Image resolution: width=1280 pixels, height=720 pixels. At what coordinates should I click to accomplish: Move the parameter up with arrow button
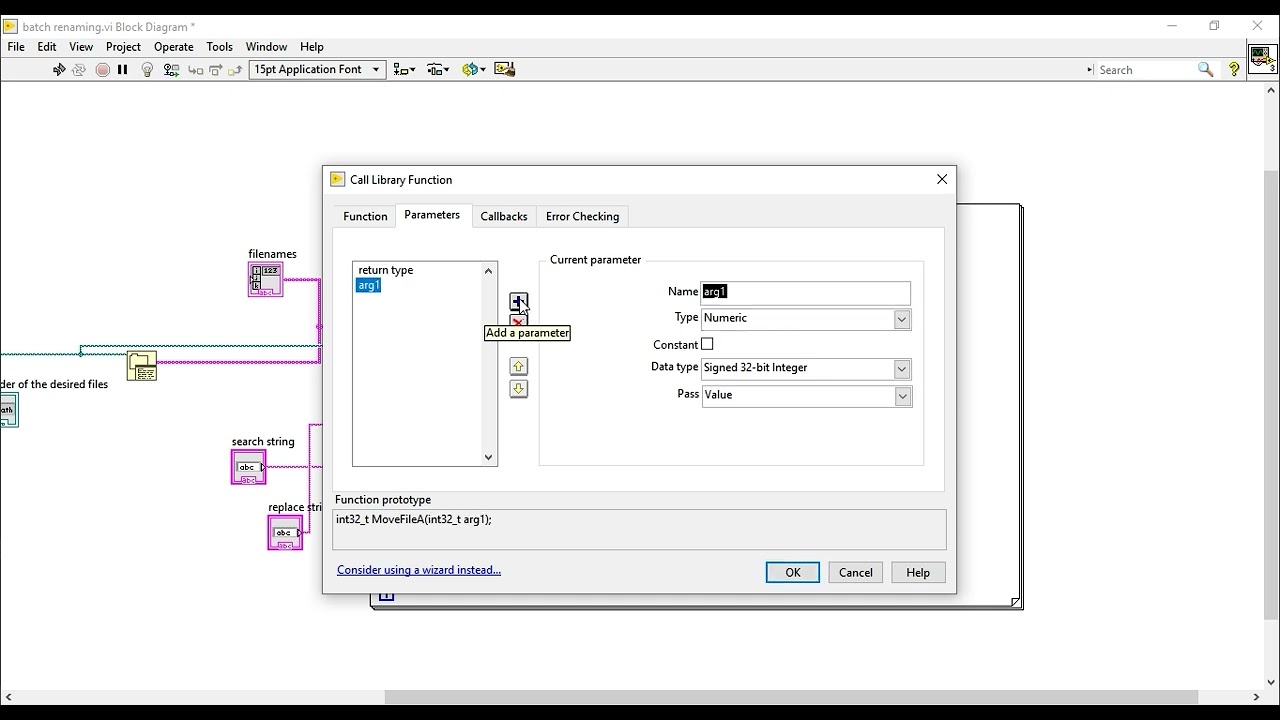(518, 367)
